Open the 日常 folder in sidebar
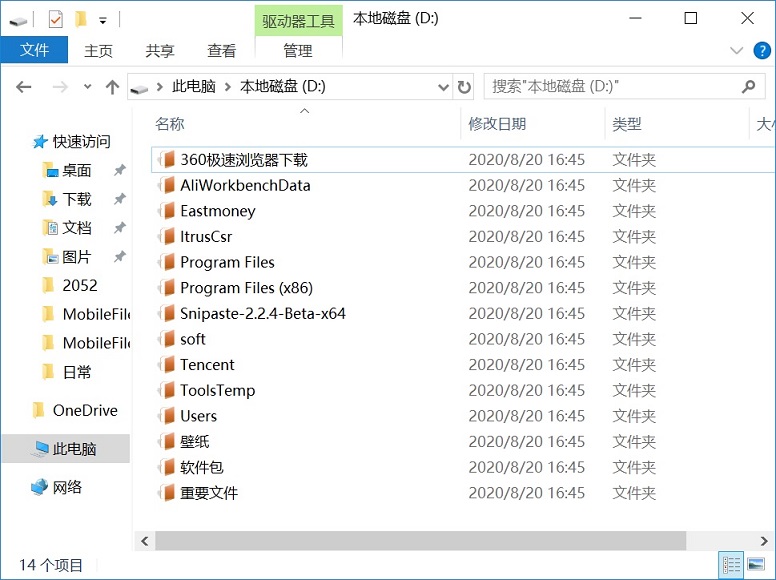 [67, 372]
